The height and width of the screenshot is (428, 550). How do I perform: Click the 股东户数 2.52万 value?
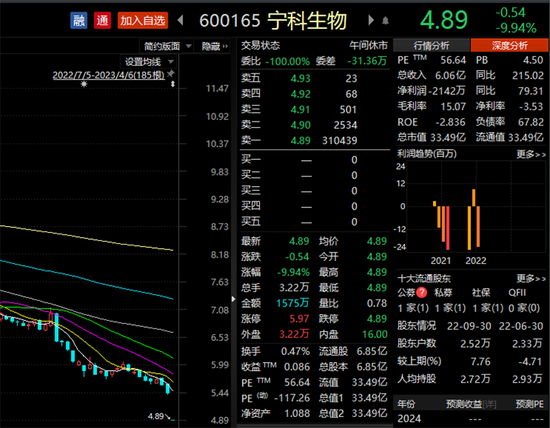pos(475,343)
